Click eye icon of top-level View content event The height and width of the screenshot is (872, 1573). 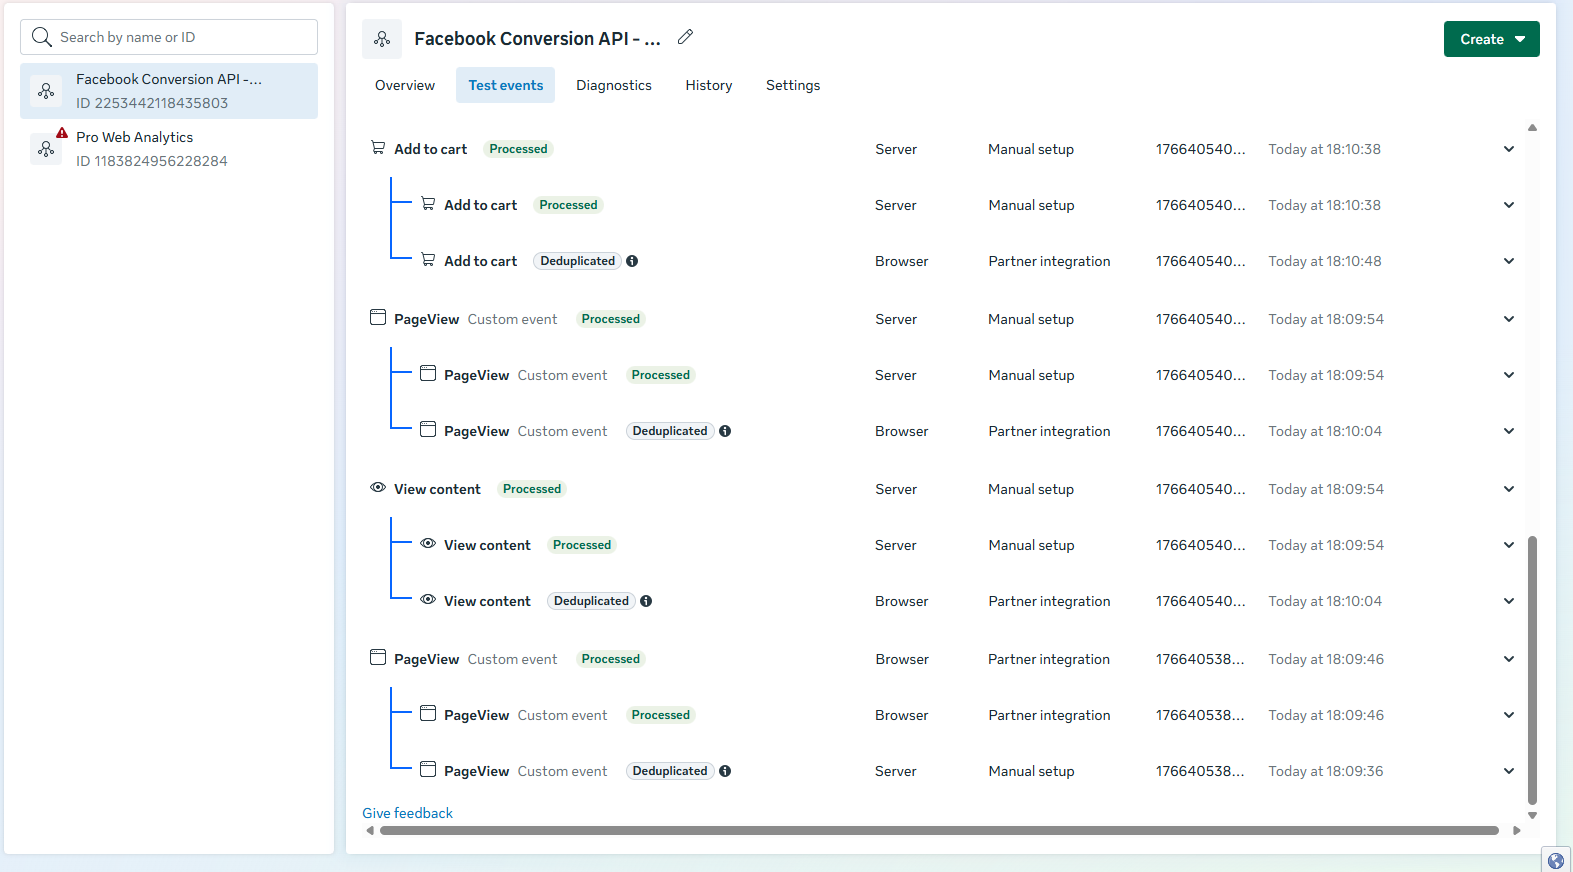[x=378, y=488]
